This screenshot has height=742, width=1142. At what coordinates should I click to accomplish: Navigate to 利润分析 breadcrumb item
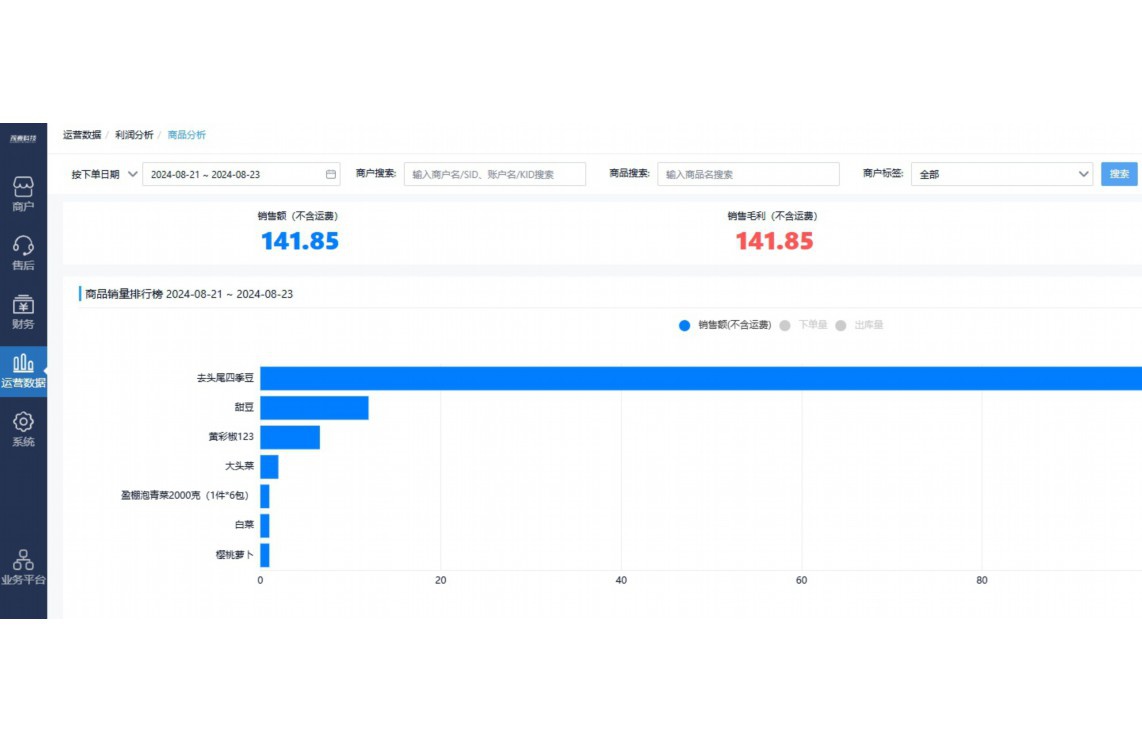click(x=134, y=135)
